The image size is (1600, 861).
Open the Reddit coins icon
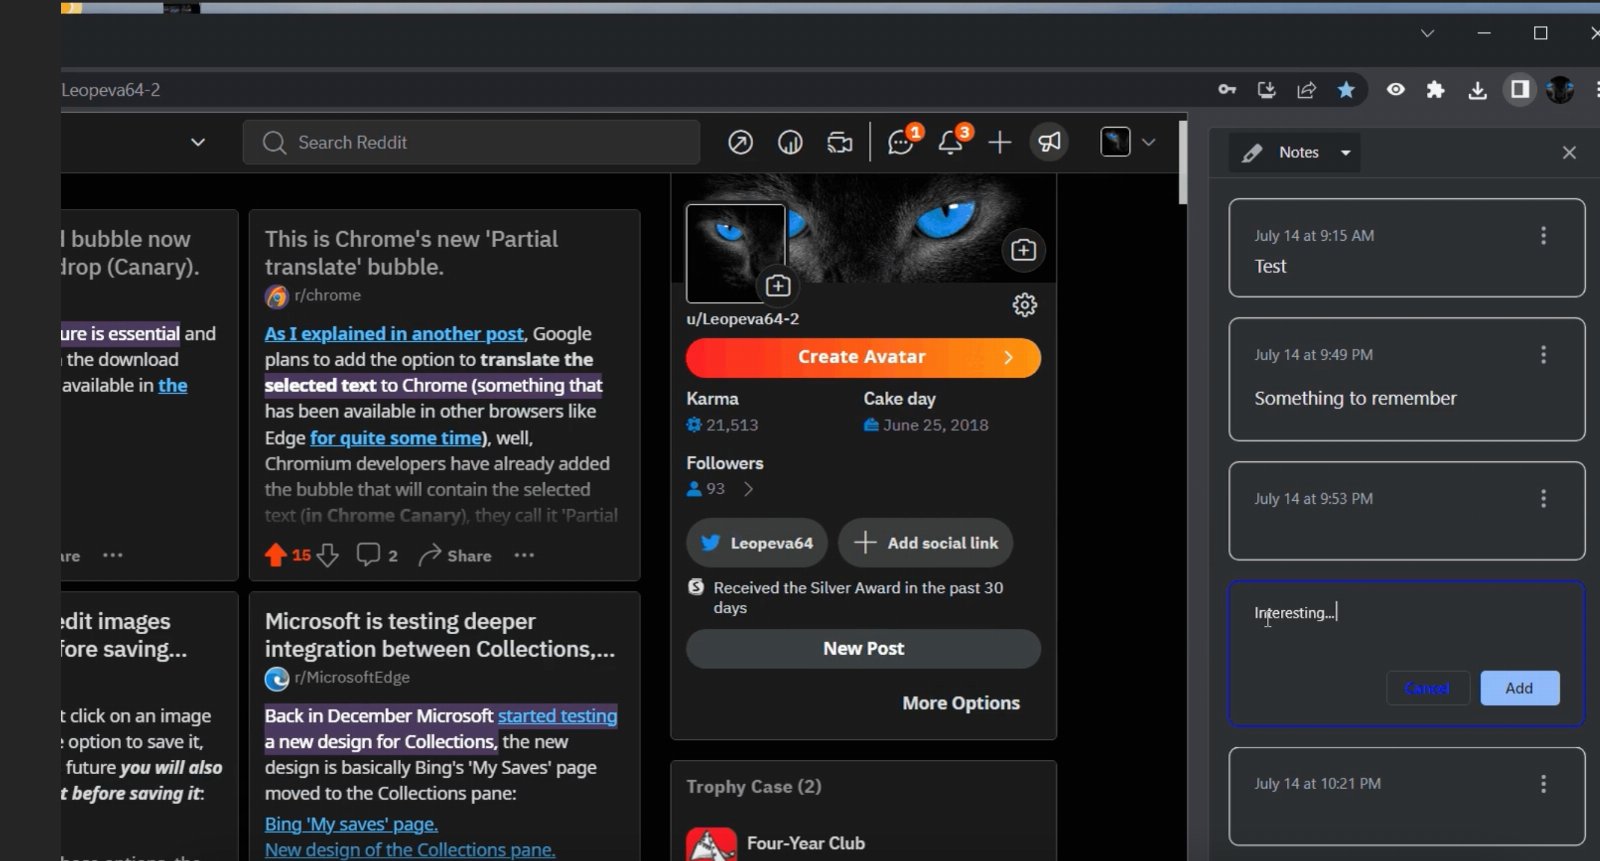pyautogui.click(x=790, y=143)
